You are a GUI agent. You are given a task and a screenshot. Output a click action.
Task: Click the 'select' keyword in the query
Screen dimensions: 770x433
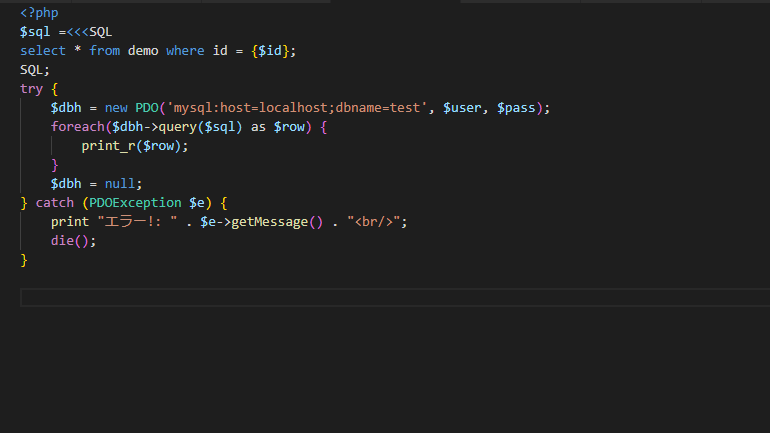tap(43, 51)
